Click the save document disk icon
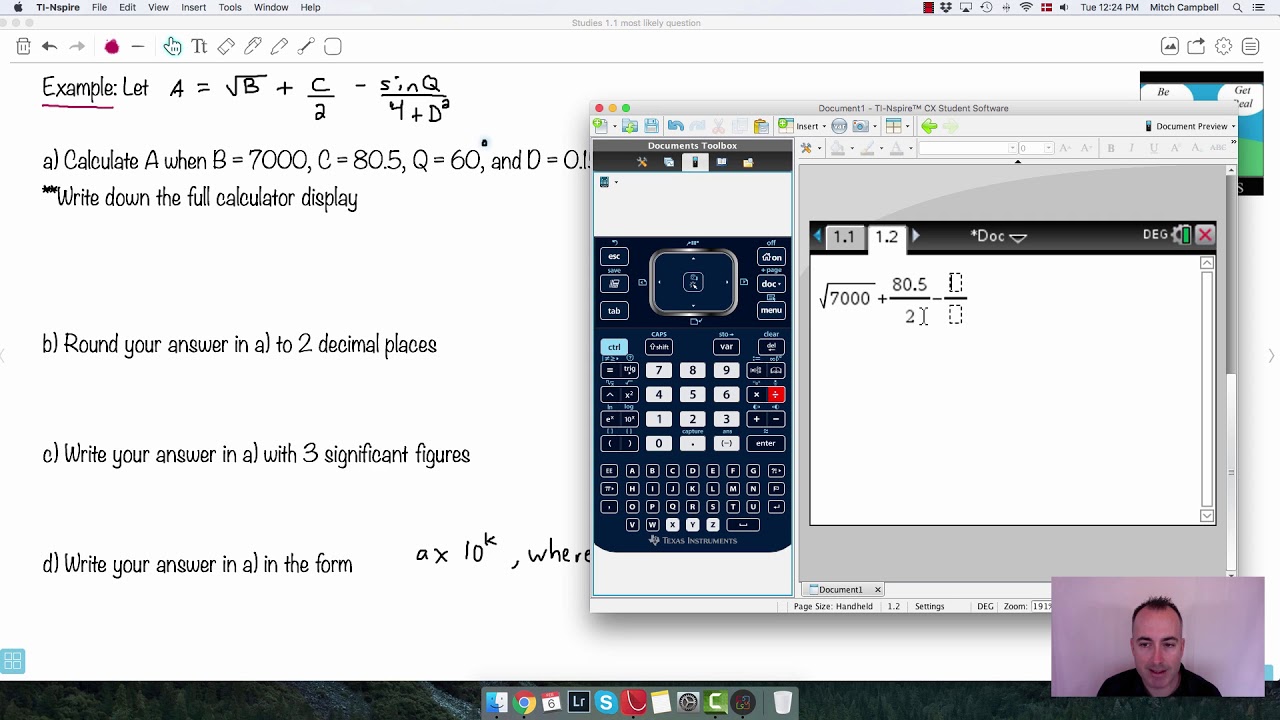Screen dimensions: 1280x720 [x=651, y=126]
